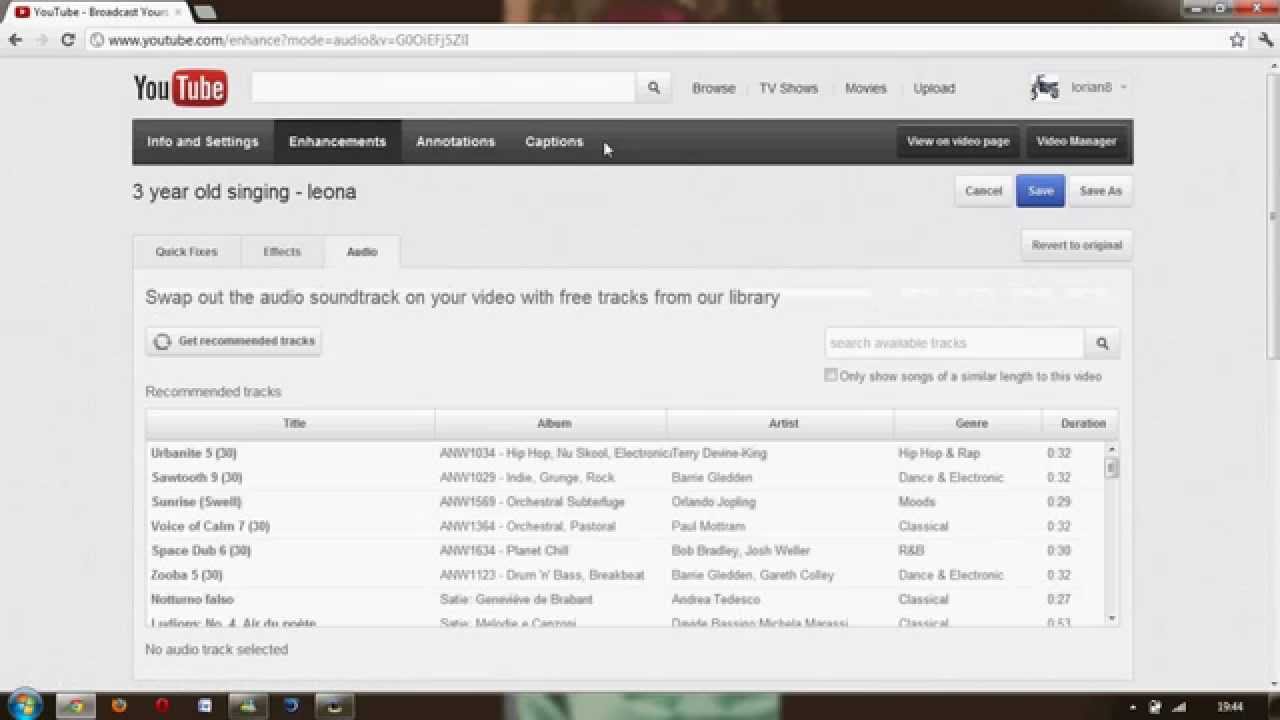This screenshot has height=720, width=1280.
Task: Go back with the browser back arrow
Action: pos(15,40)
